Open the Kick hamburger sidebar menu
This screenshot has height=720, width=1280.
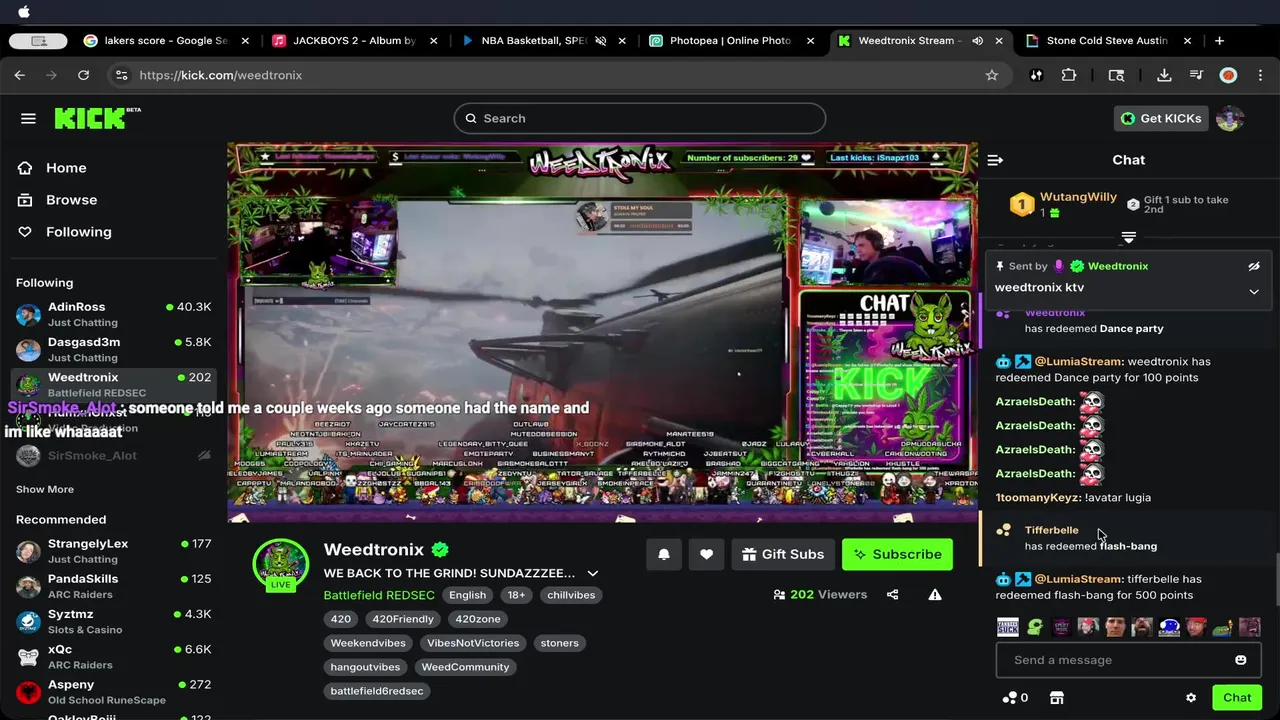pyautogui.click(x=28, y=118)
